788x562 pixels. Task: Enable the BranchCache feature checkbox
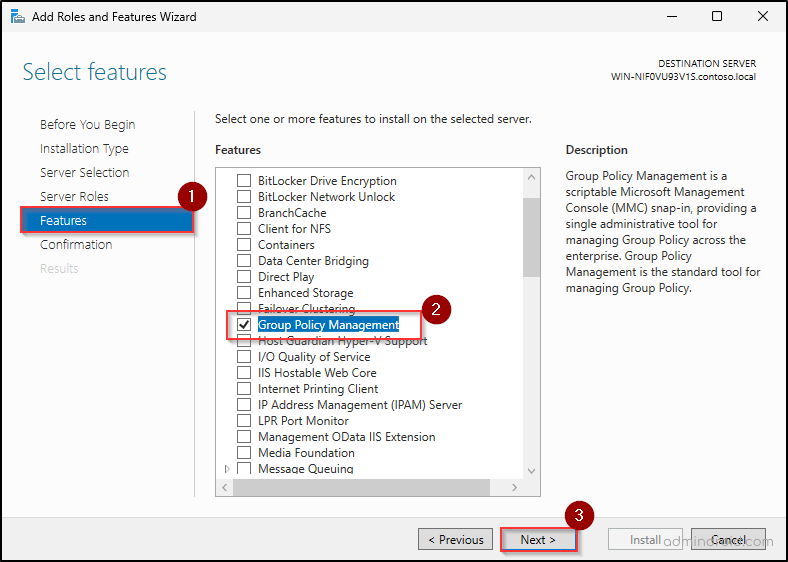(x=244, y=213)
